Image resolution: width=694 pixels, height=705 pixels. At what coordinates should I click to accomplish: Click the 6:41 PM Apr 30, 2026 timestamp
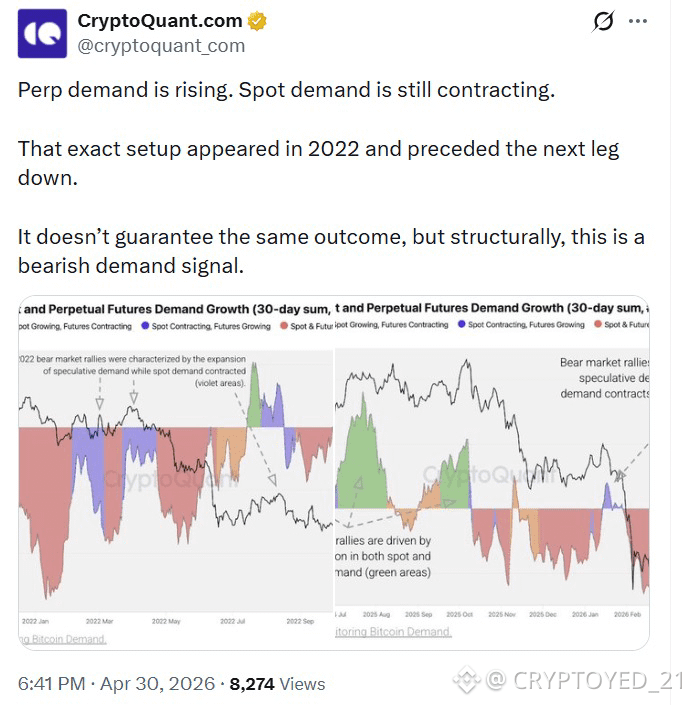[x=116, y=683]
